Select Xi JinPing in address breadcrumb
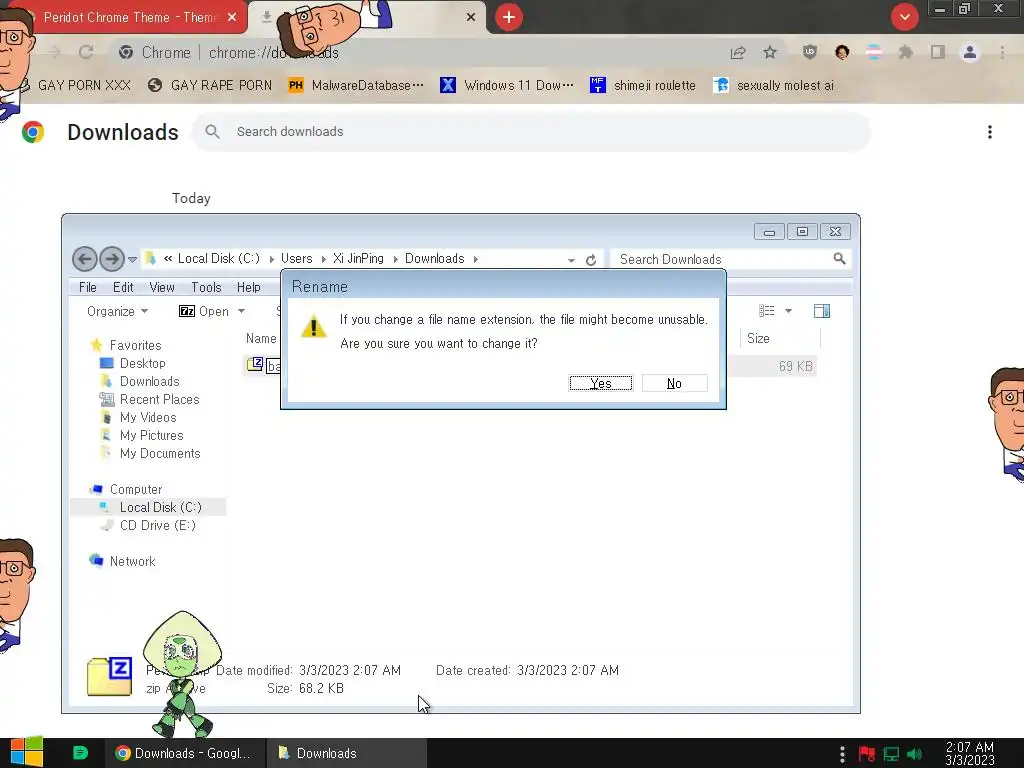 pyautogui.click(x=358, y=259)
